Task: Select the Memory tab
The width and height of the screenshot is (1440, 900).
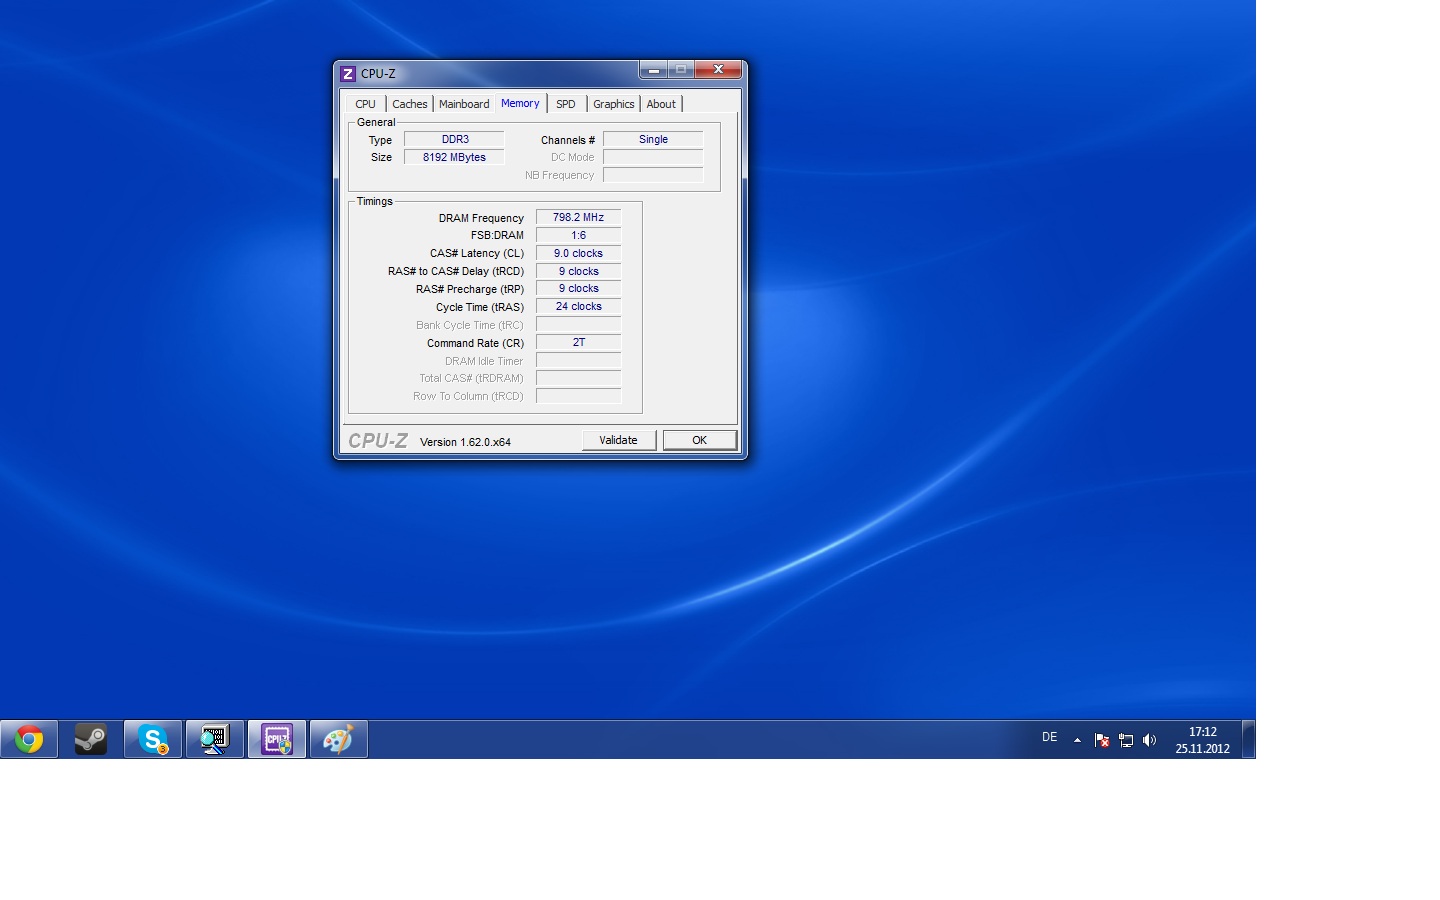Action: pyautogui.click(x=520, y=103)
